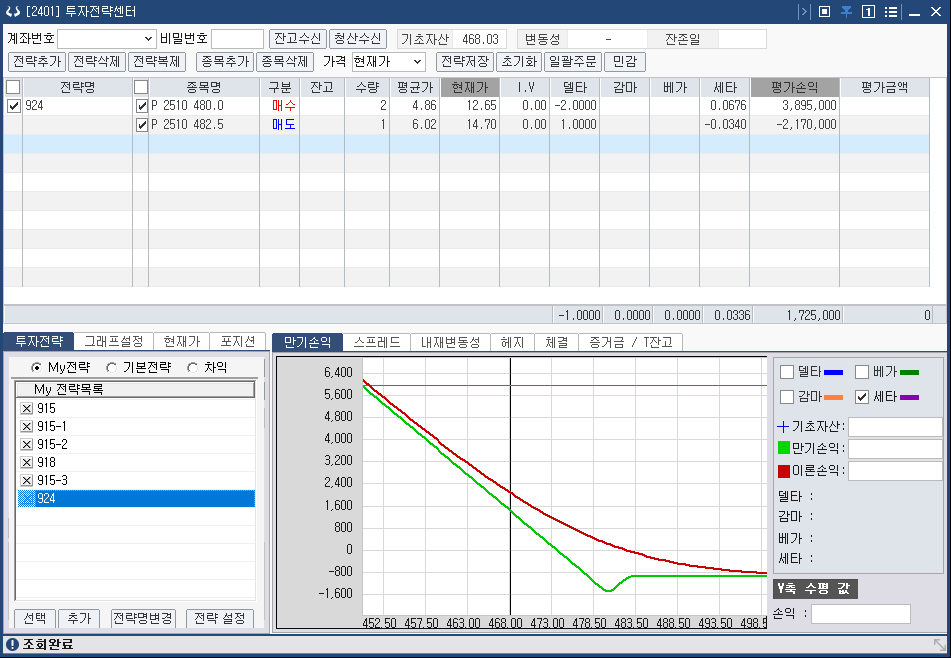The image size is (951, 658).
Task: Open the 계좌번호 account dropdown
Action: 107,39
